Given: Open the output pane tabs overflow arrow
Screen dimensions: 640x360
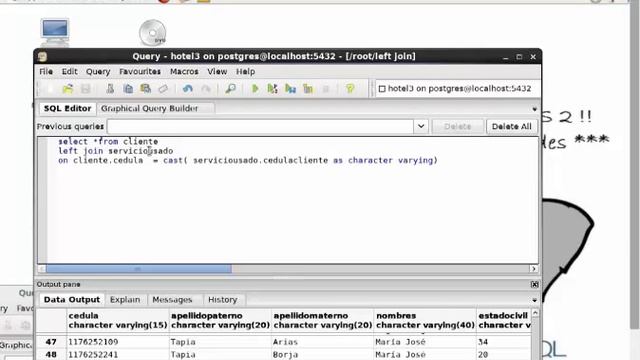Looking at the screenshot, I should click(x=534, y=300).
